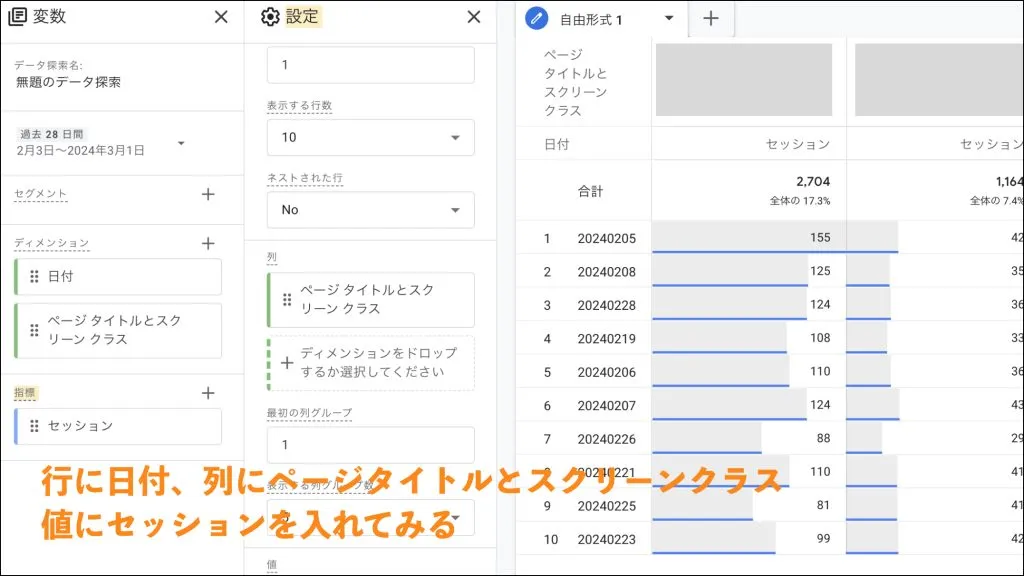Image resolution: width=1024 pixels, height=576 pixels.
Task: Click the 無題のデータ探索 exploration name
Action: click(69, 82)
